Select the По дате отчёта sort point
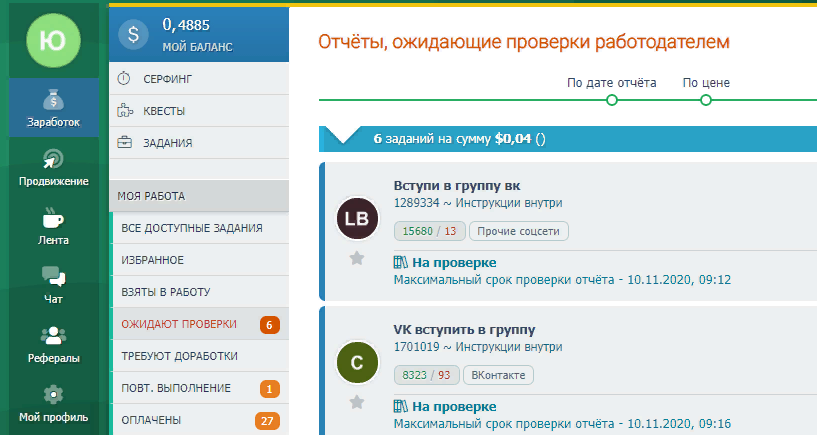817x435 pixels. click(612, 100)
